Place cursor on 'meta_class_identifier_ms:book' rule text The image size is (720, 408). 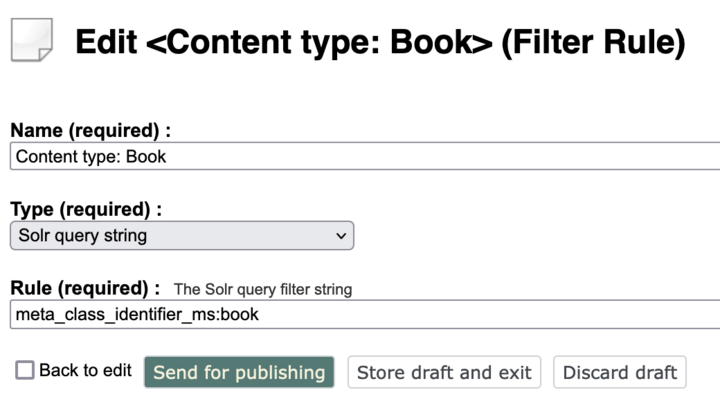click(x=137, y=314)
